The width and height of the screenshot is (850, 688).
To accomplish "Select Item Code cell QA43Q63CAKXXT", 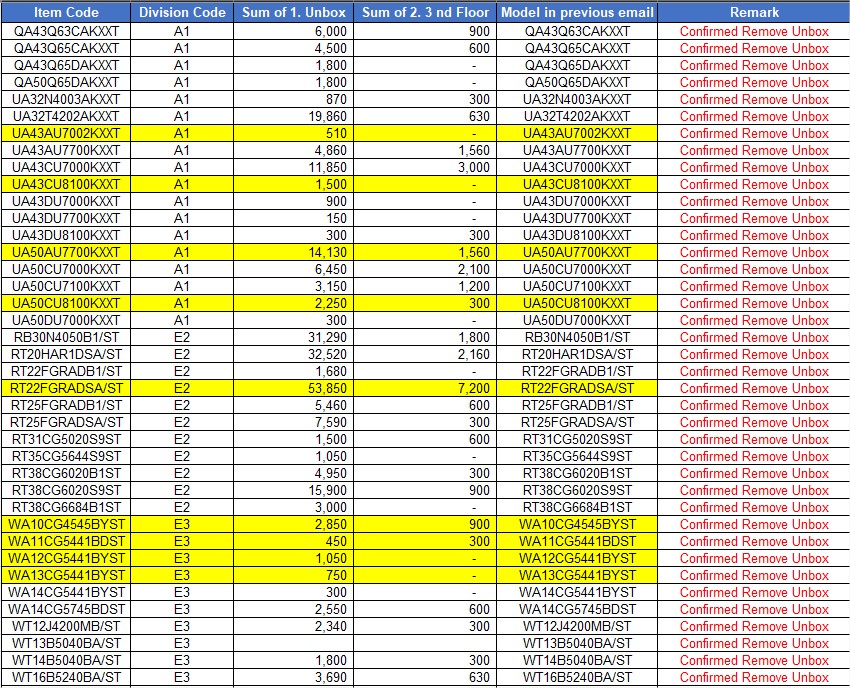I will (x=66, y=31).
